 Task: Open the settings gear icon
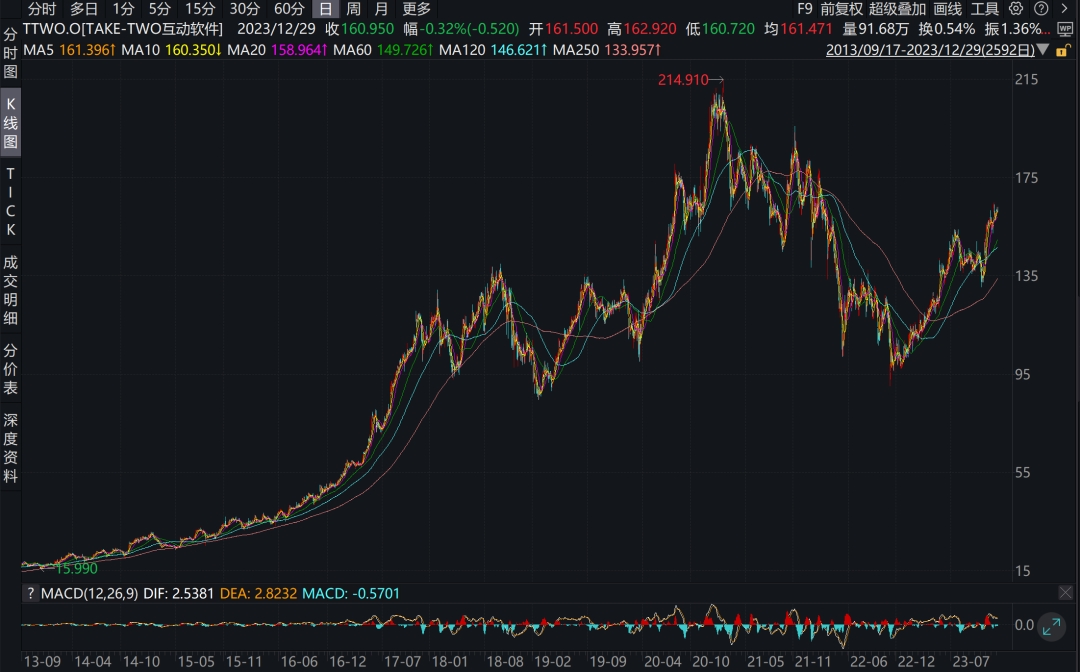tap(1015, 9)
